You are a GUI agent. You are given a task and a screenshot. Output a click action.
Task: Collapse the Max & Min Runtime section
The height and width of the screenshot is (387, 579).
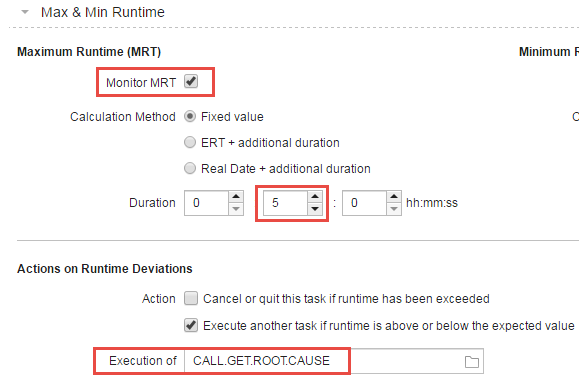[25, 12]
